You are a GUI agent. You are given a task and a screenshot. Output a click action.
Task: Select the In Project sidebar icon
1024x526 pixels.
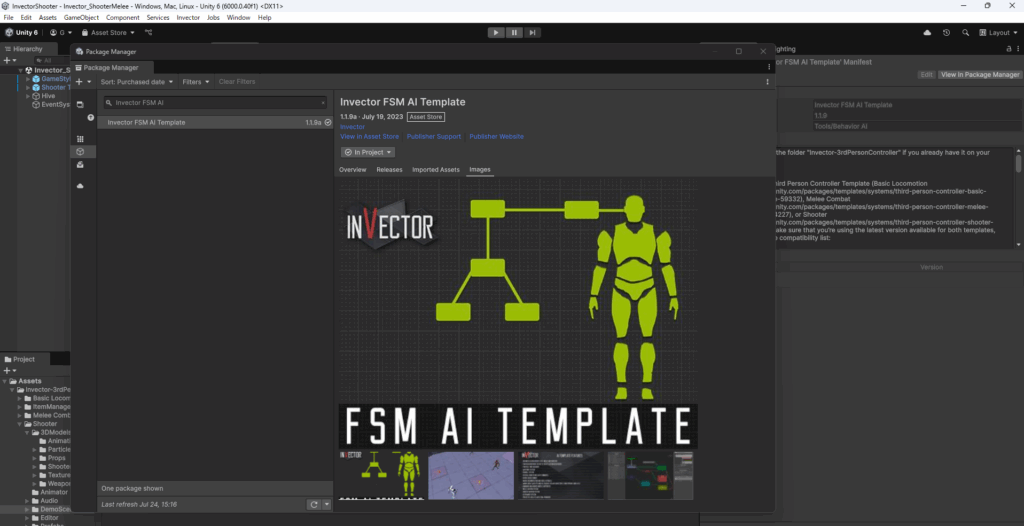80,105
